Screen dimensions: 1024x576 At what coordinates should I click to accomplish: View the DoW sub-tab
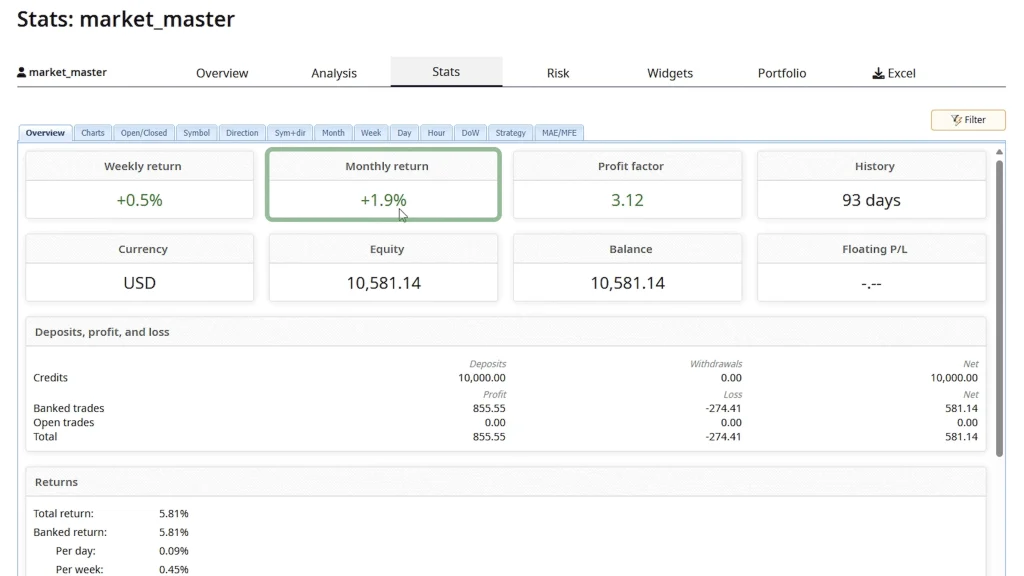coord(470,133)
